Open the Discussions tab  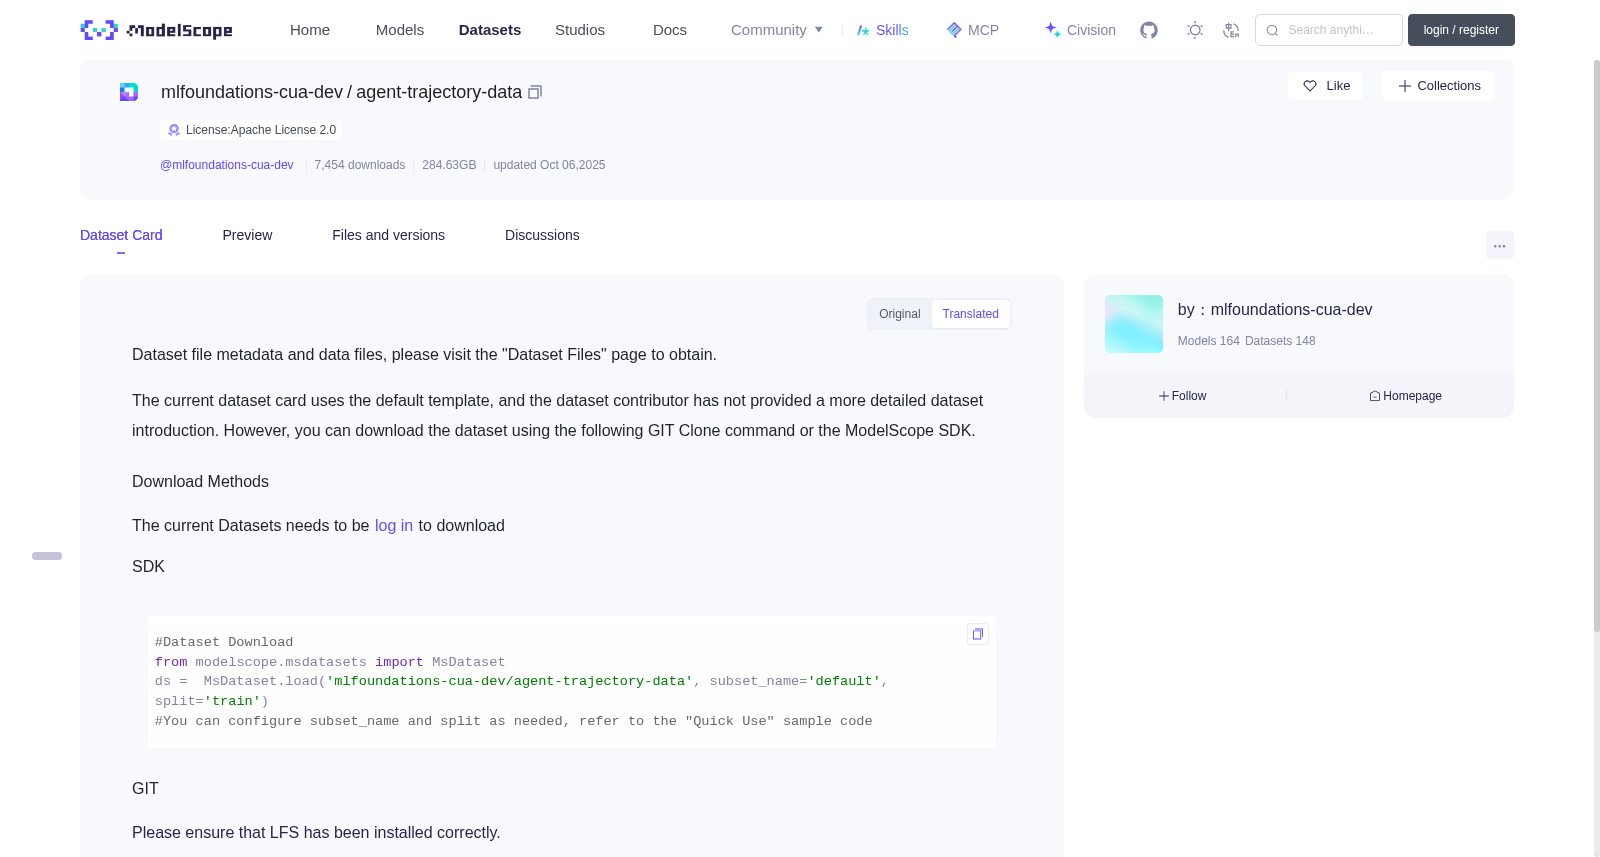tap(542, 235)
